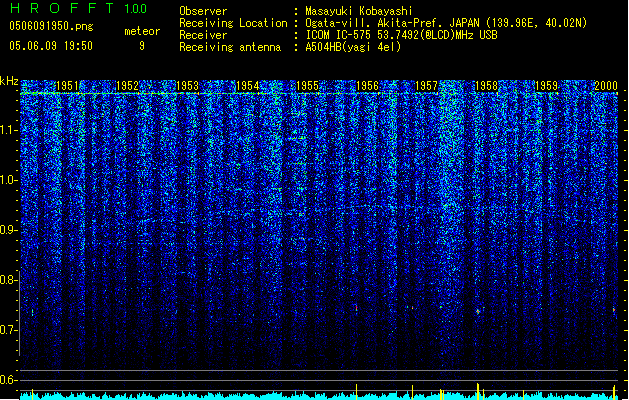Click the 1954 time marker
The height and width of the screenshot is (400, 629).
pyautogui.click(x=248, y=86)
